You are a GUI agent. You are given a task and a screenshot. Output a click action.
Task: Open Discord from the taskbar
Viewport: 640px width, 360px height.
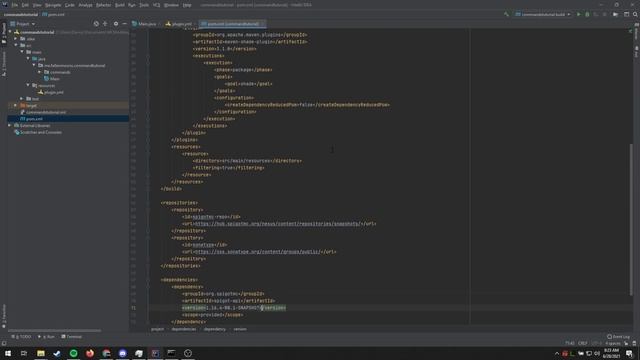coord(122,353)
